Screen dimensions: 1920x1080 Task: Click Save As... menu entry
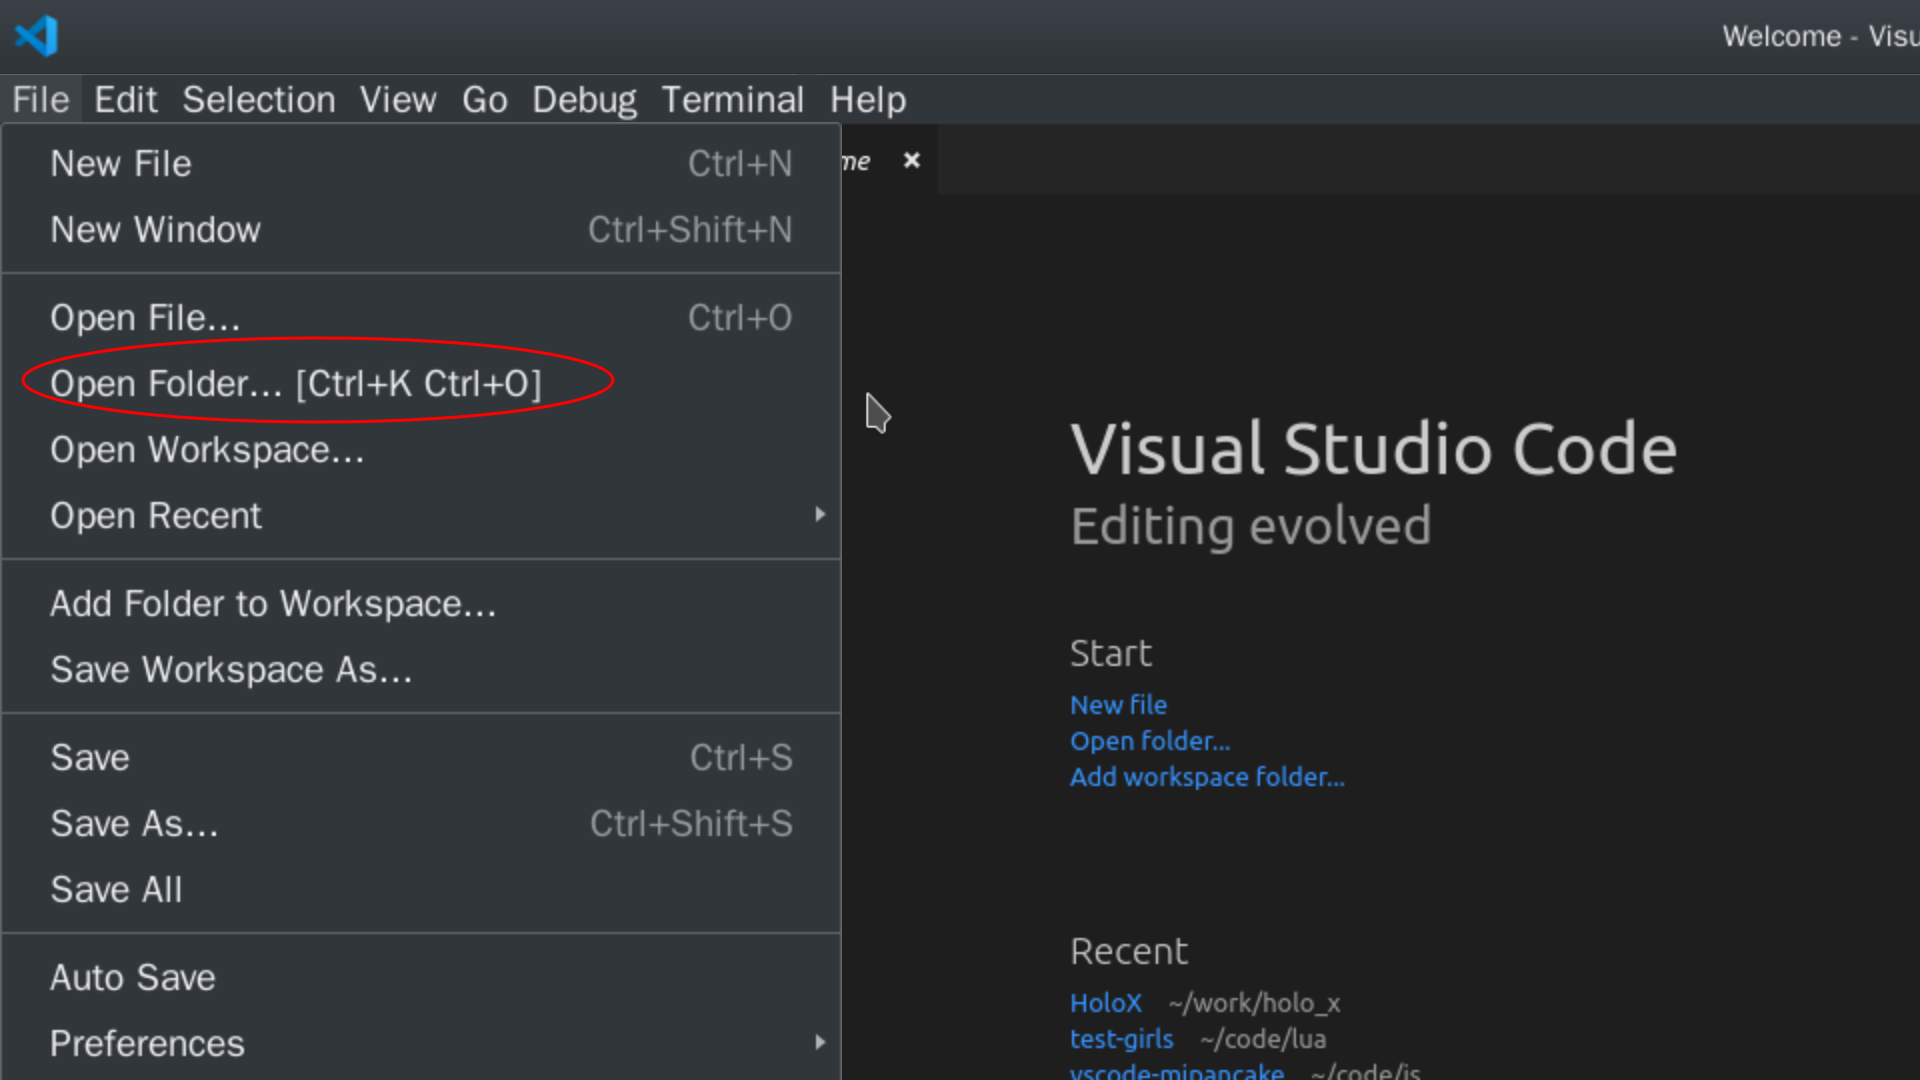[x=421, y=824]
